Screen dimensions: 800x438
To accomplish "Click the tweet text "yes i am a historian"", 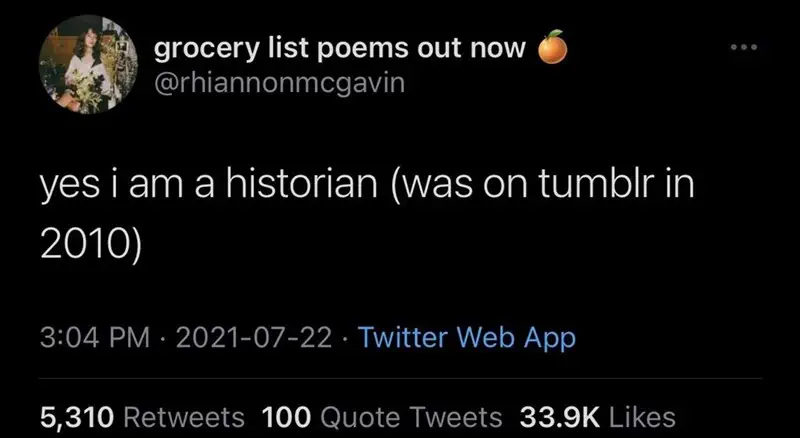I will 209,184.
